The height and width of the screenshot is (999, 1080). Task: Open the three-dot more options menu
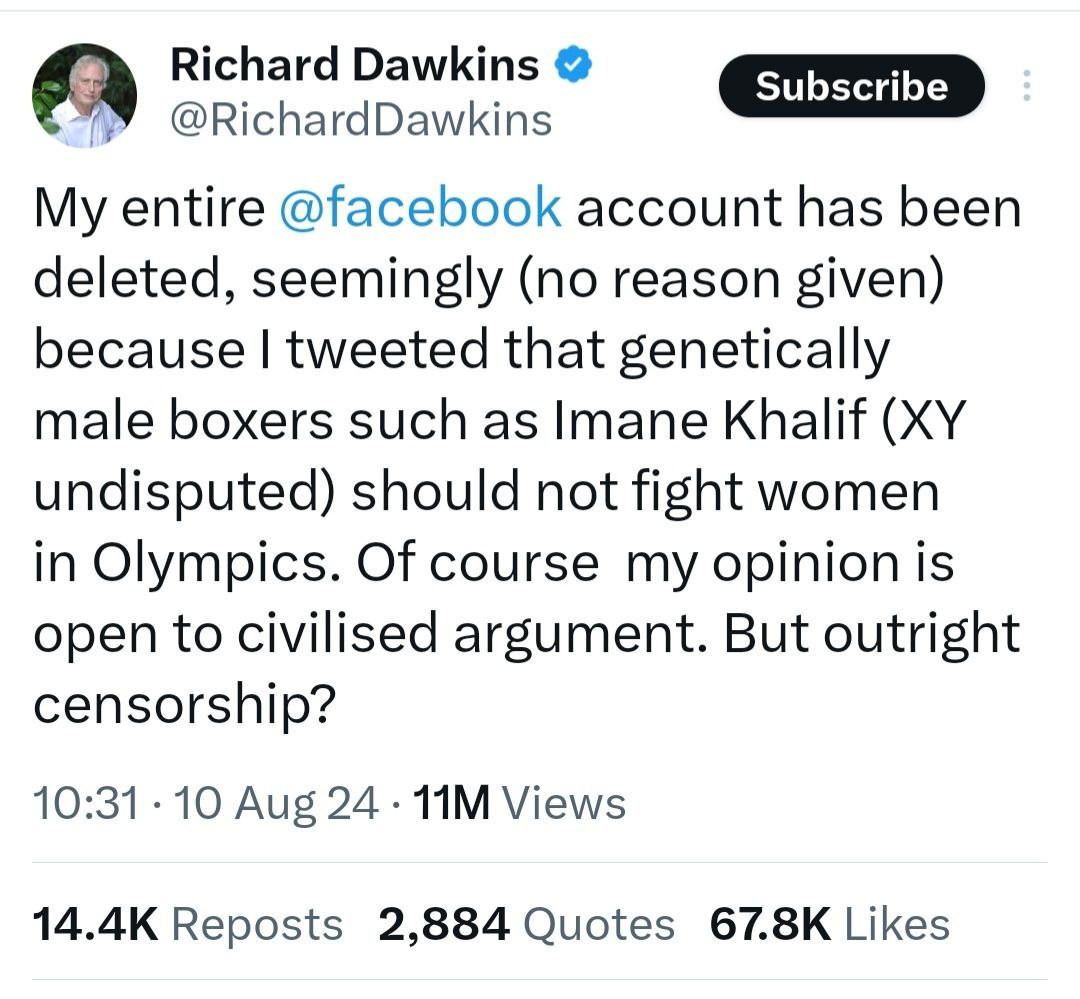1025,87
